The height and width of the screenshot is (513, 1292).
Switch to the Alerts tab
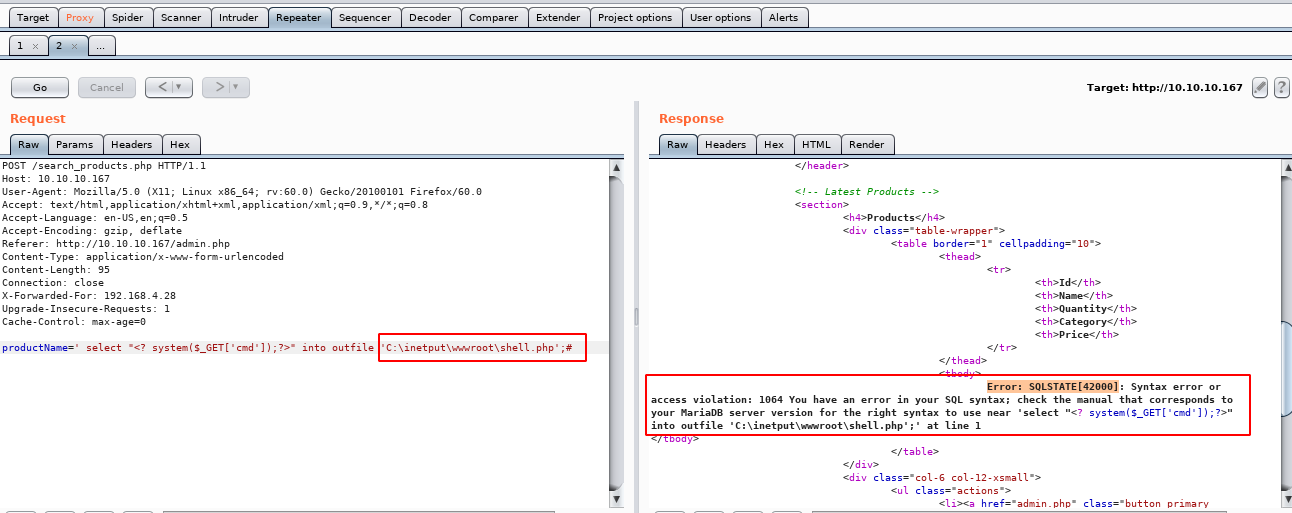point(784,17)
